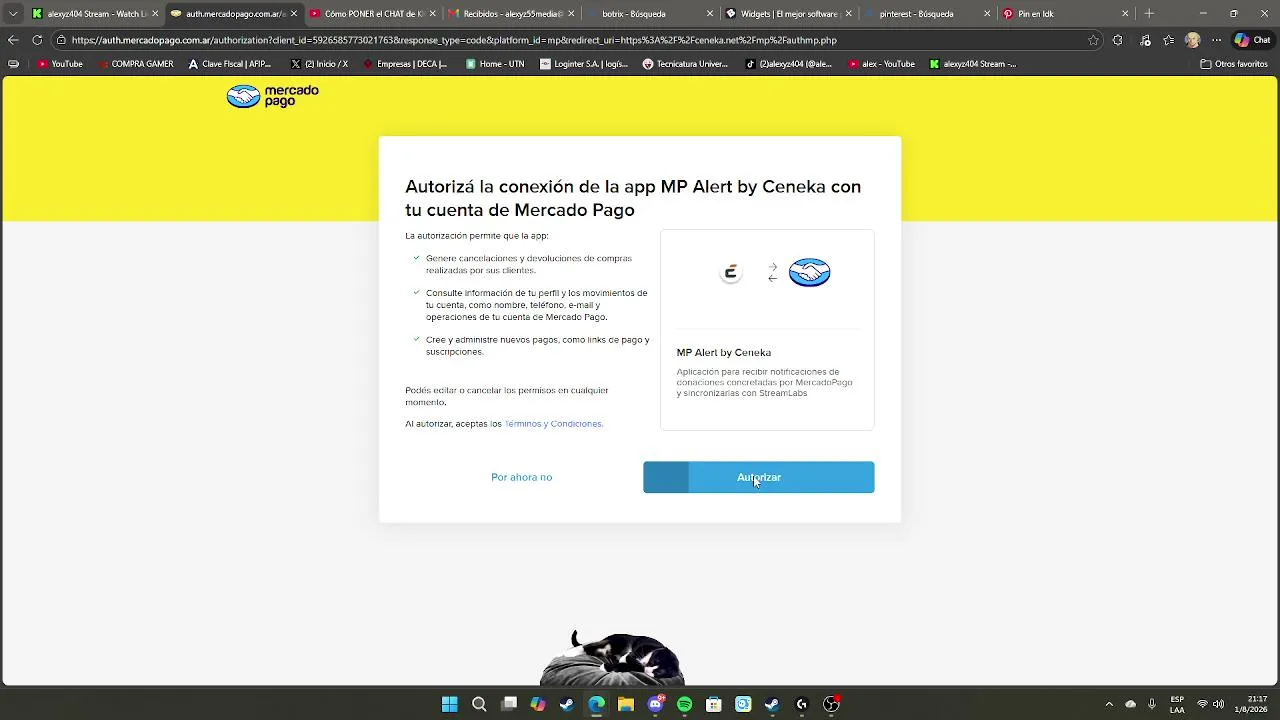
Task: Open File Explorer from the taskbar
Action: pyautogui.click(x=626, y=704)
